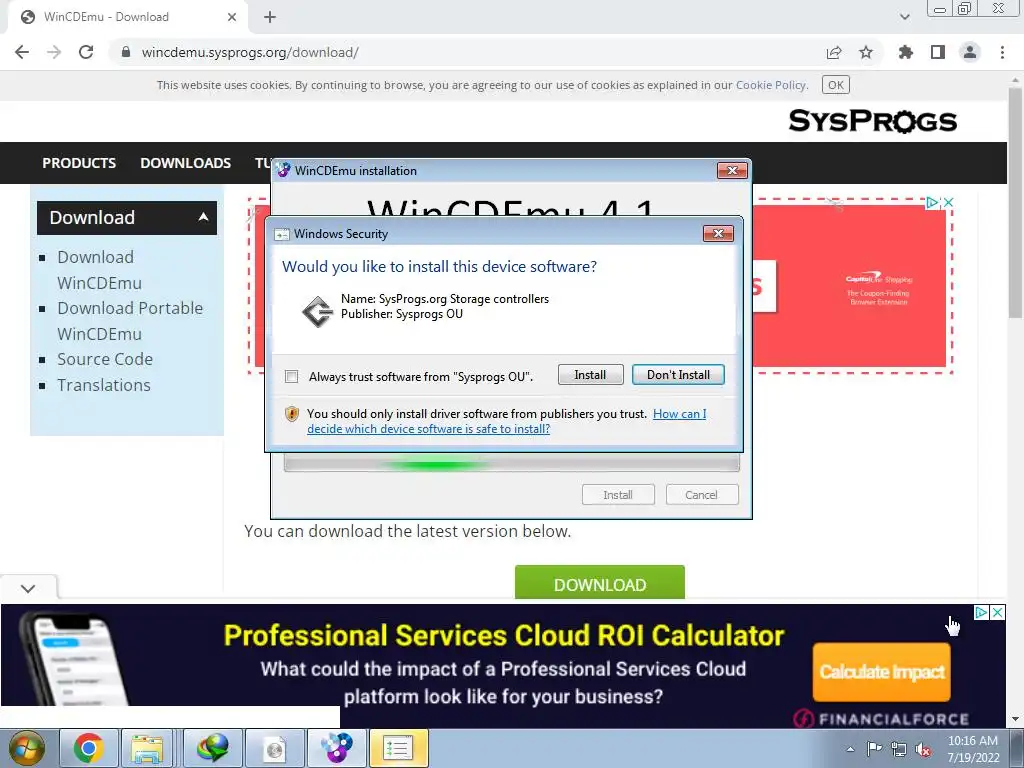This screenshot has height=768, width=1024.
Task: Open the Windows Start button
Action: point(25,748)
